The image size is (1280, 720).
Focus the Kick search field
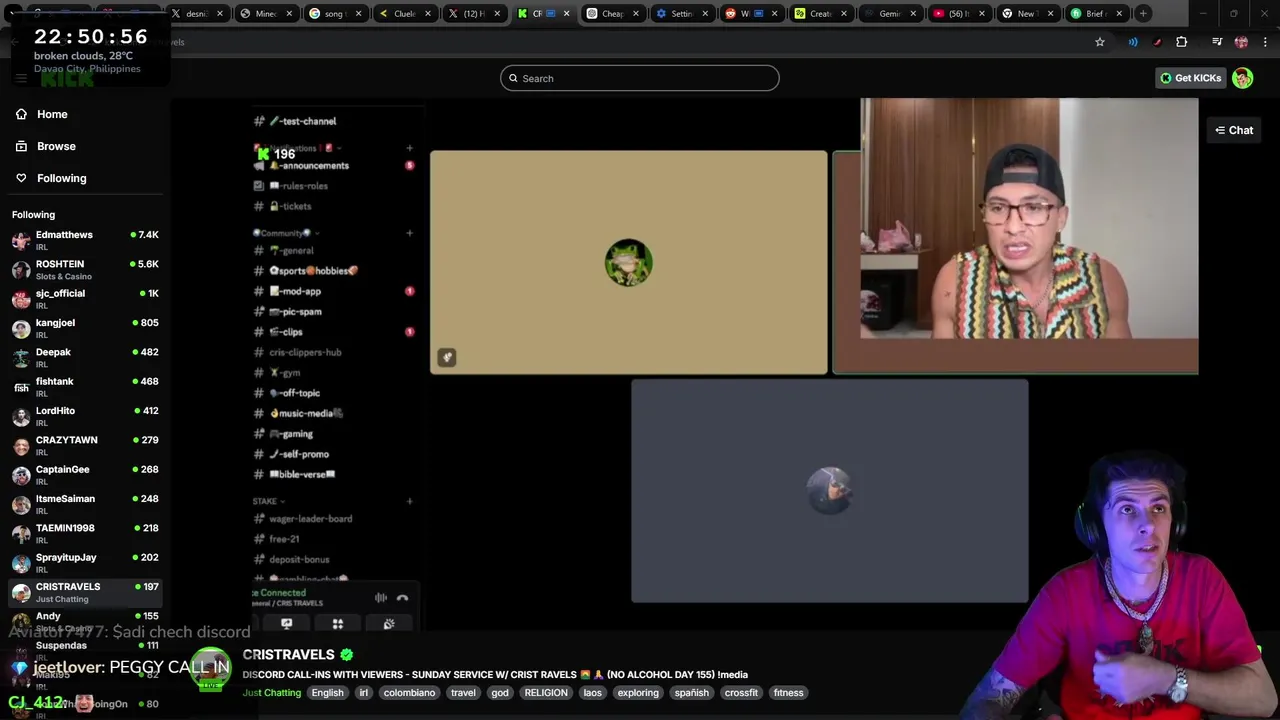point(640,78)
